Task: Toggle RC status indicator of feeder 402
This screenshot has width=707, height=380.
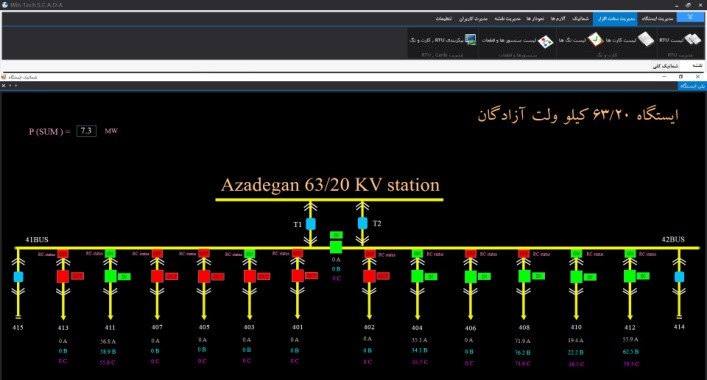Action: click(370, 254)
